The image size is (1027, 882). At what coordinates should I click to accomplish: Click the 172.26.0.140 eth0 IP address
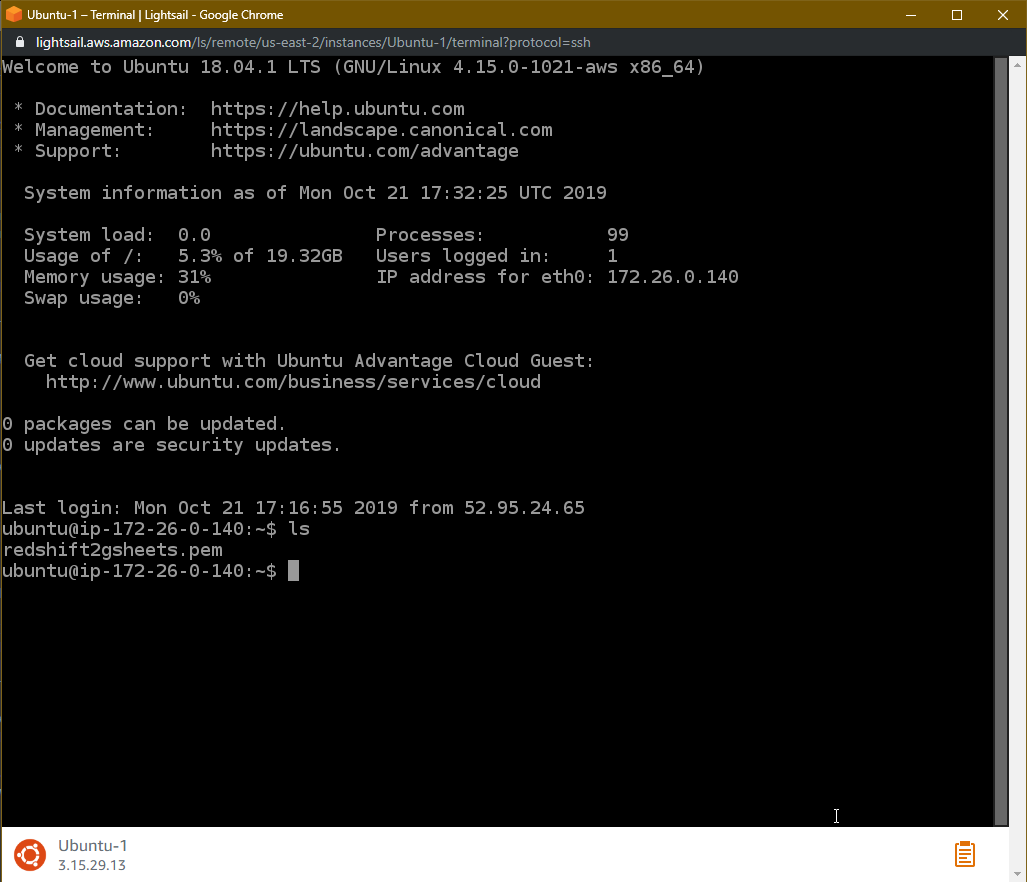point(673,277)
